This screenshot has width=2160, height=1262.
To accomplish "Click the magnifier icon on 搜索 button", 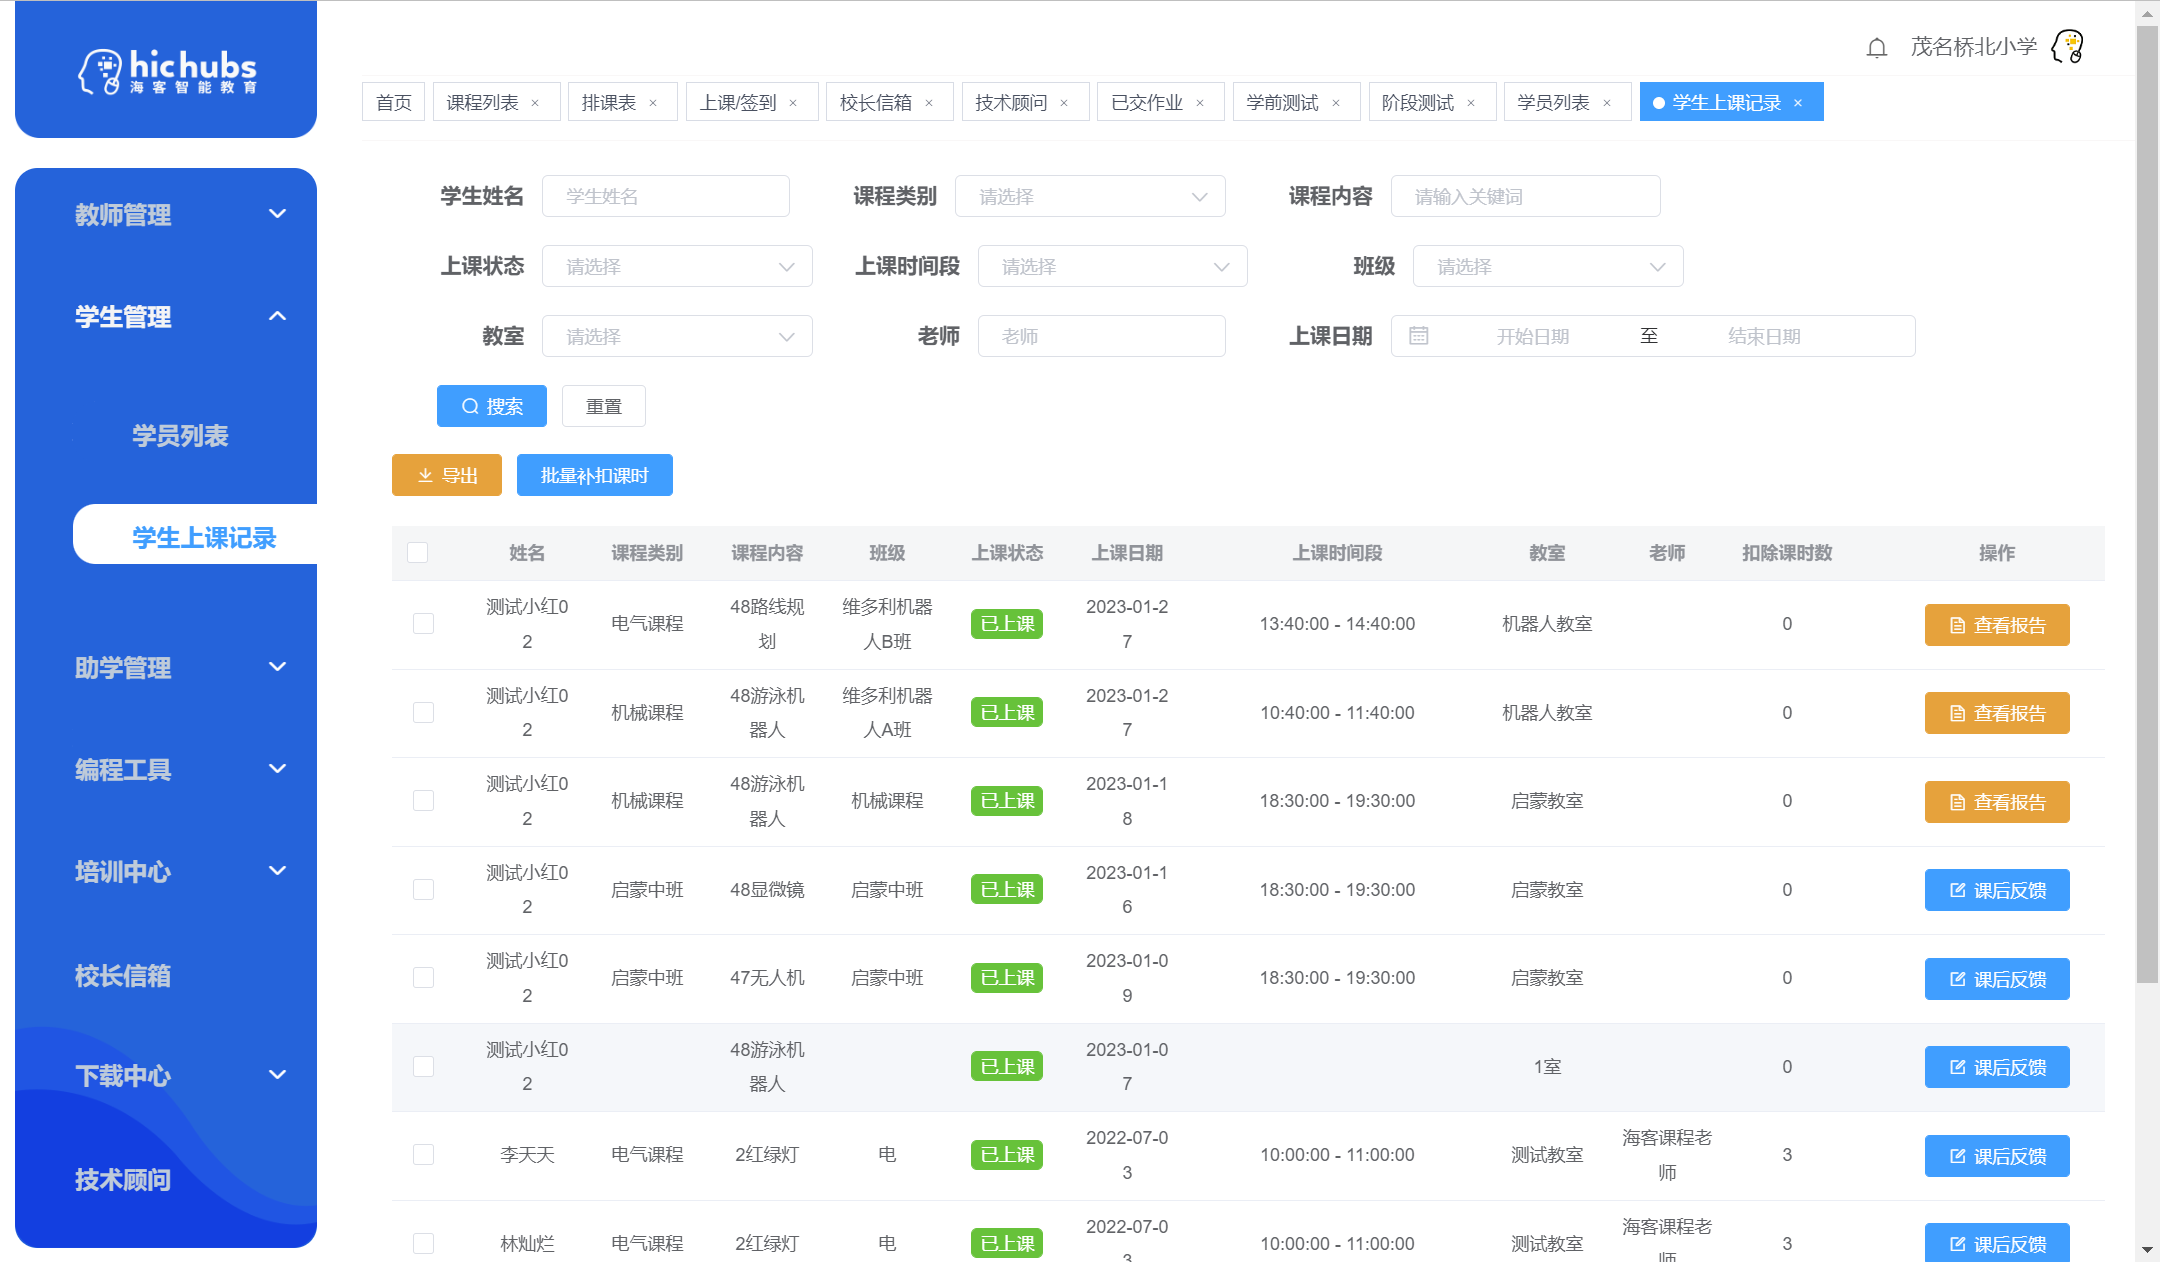I will click(469, 406).
